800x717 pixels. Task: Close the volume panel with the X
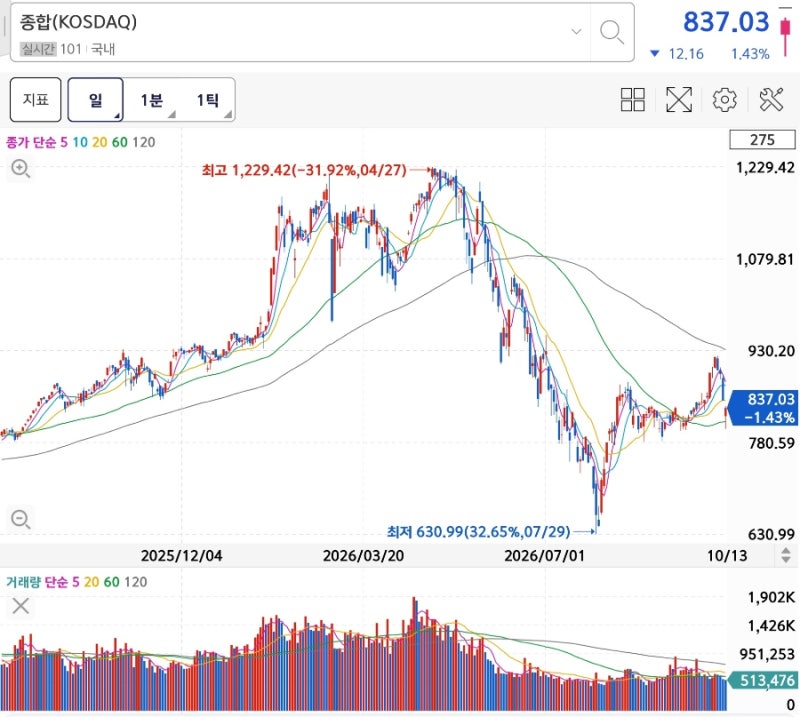(x=21, y=606)
